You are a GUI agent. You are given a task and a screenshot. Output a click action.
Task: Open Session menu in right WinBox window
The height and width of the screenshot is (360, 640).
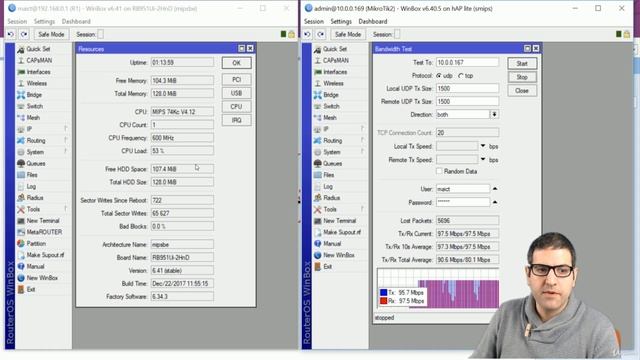tap(314, 21)
